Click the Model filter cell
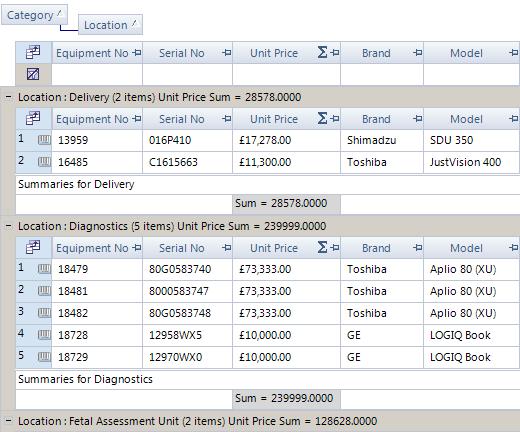Screen dimensions: 520x432 (x=472, y=74)
